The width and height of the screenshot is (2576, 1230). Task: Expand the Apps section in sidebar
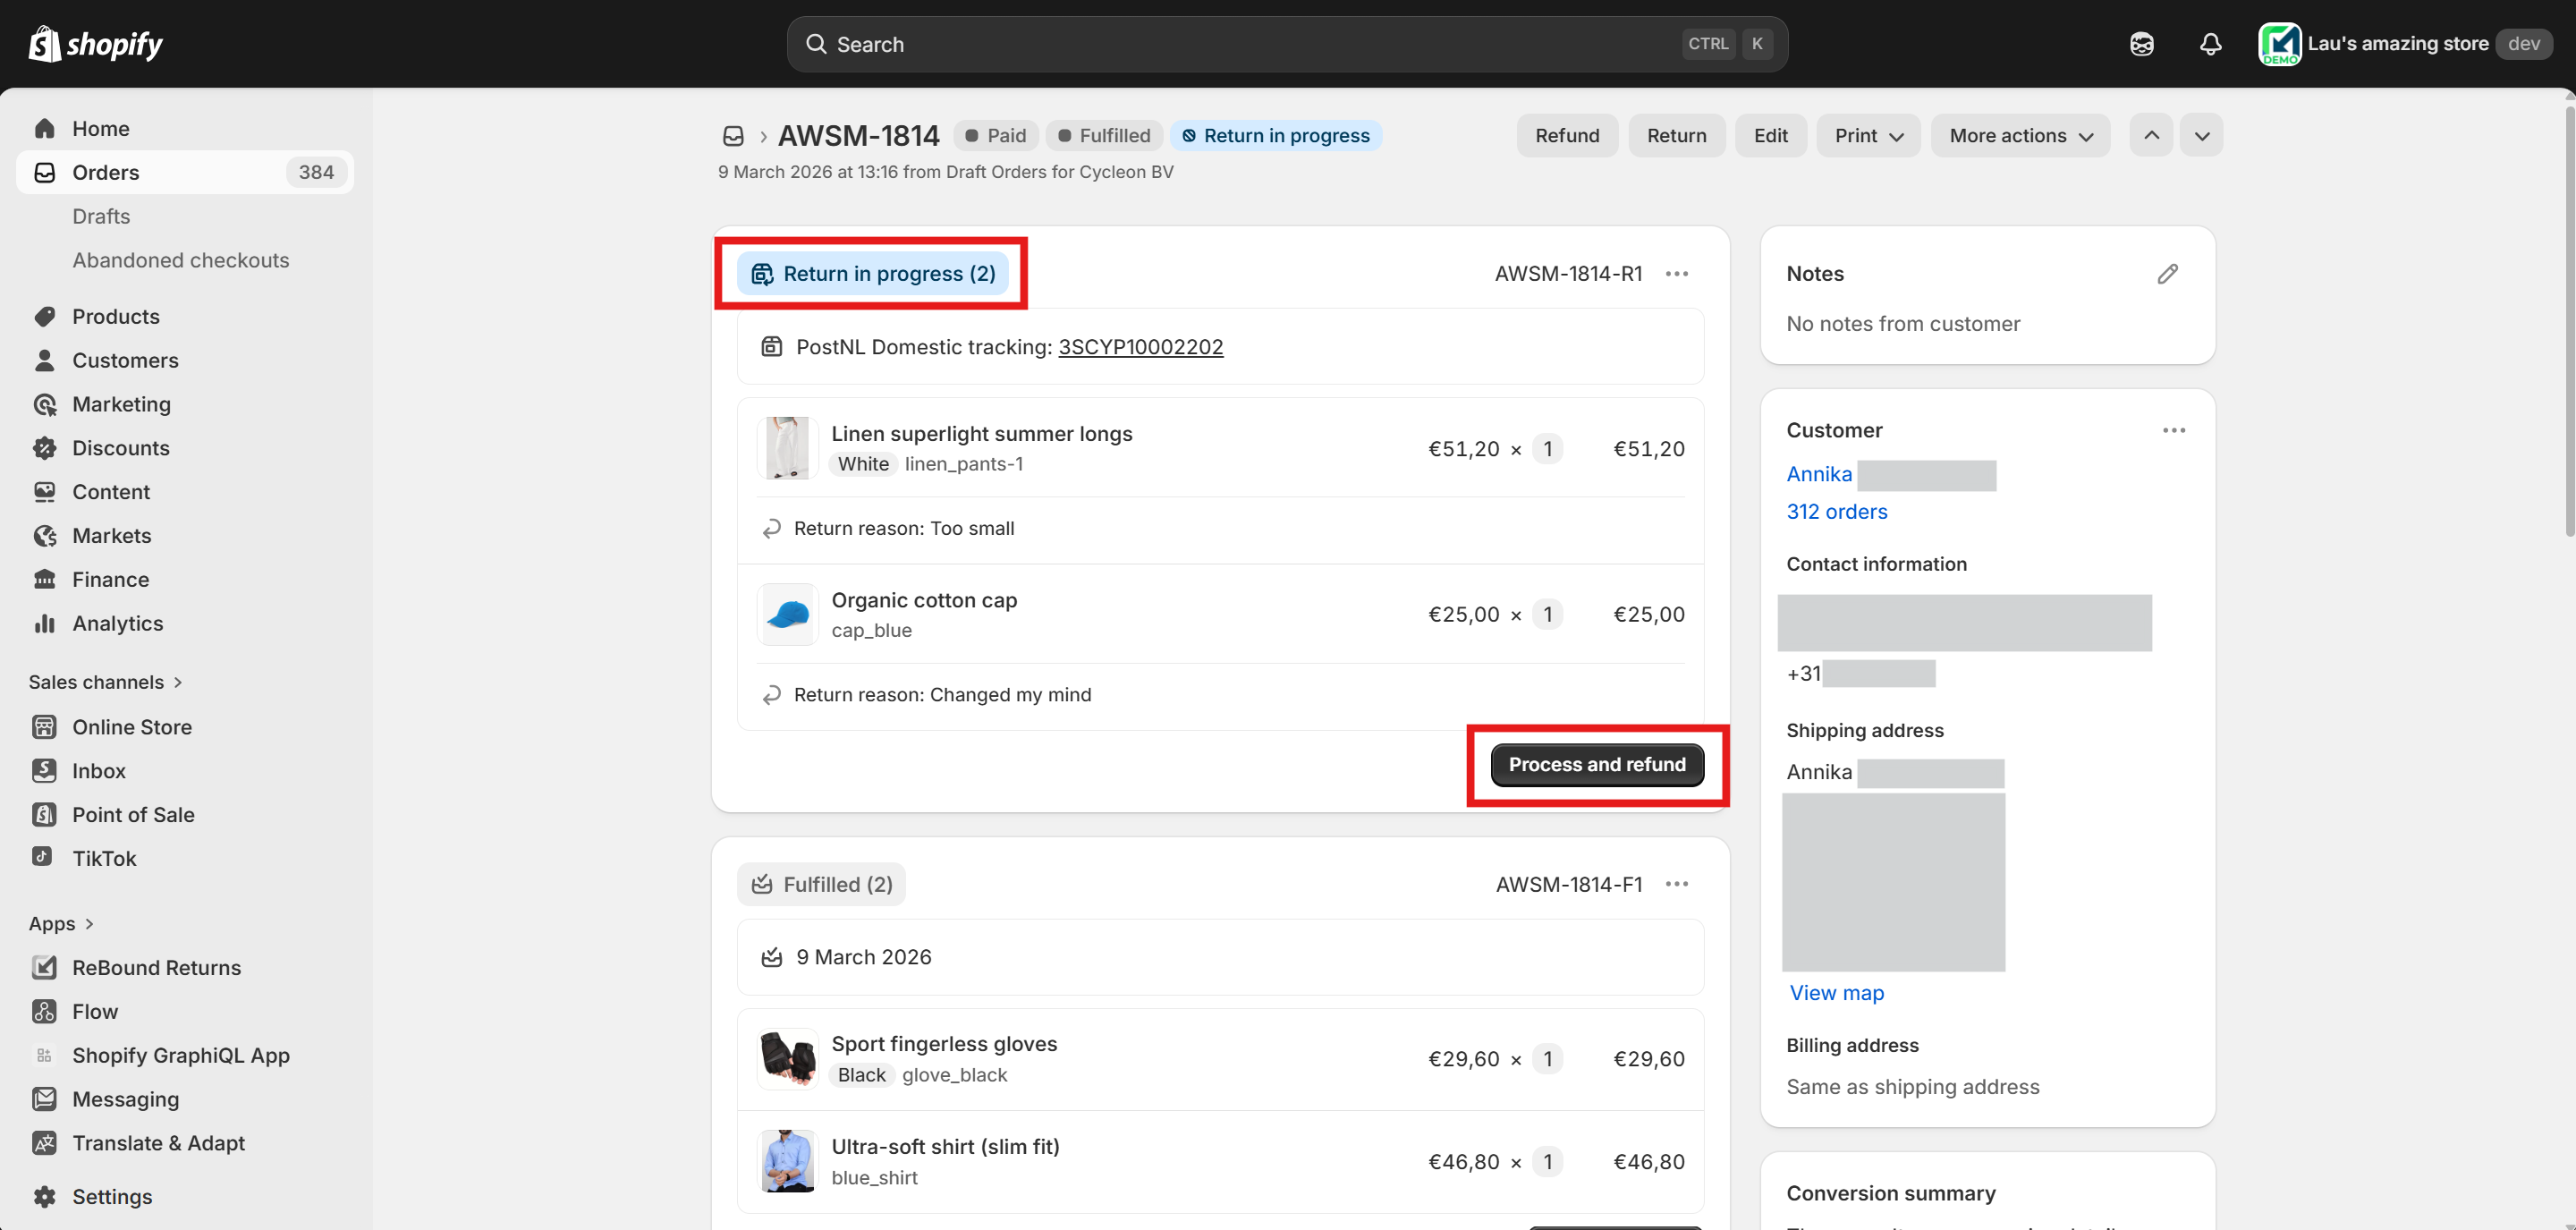[x=60, y=924]
